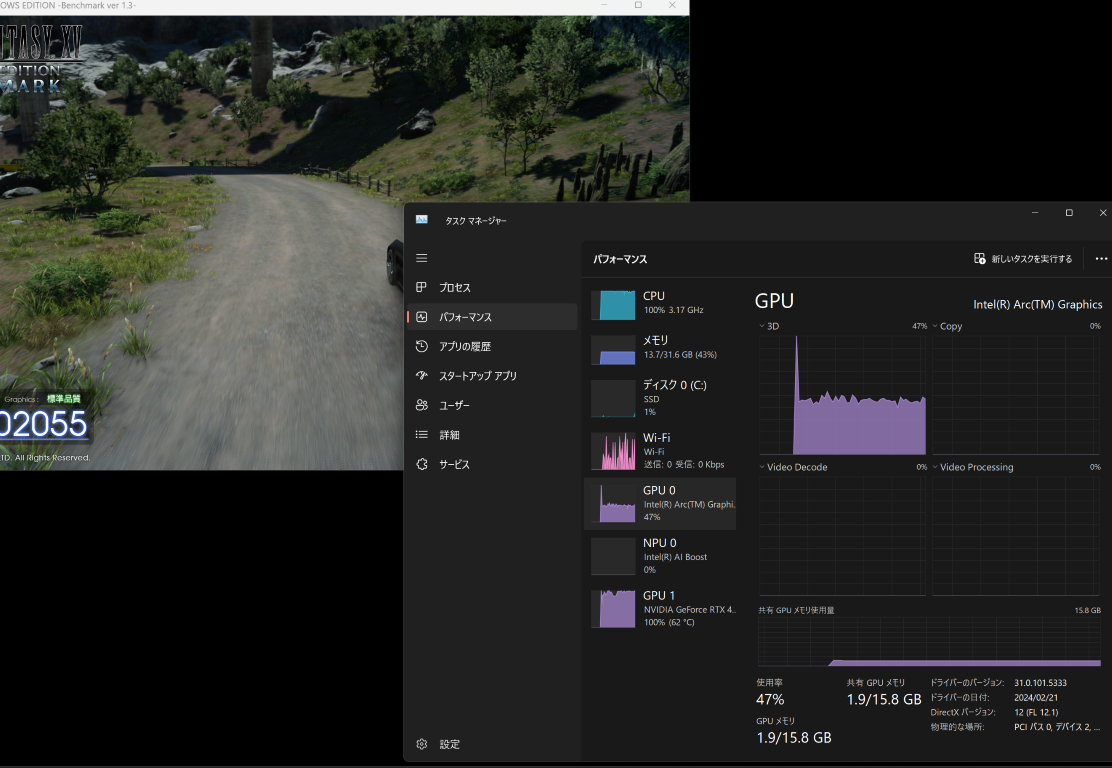Click the 3D usage graph area
This screenshot has height=768, width=1112.
pos(843,395)
